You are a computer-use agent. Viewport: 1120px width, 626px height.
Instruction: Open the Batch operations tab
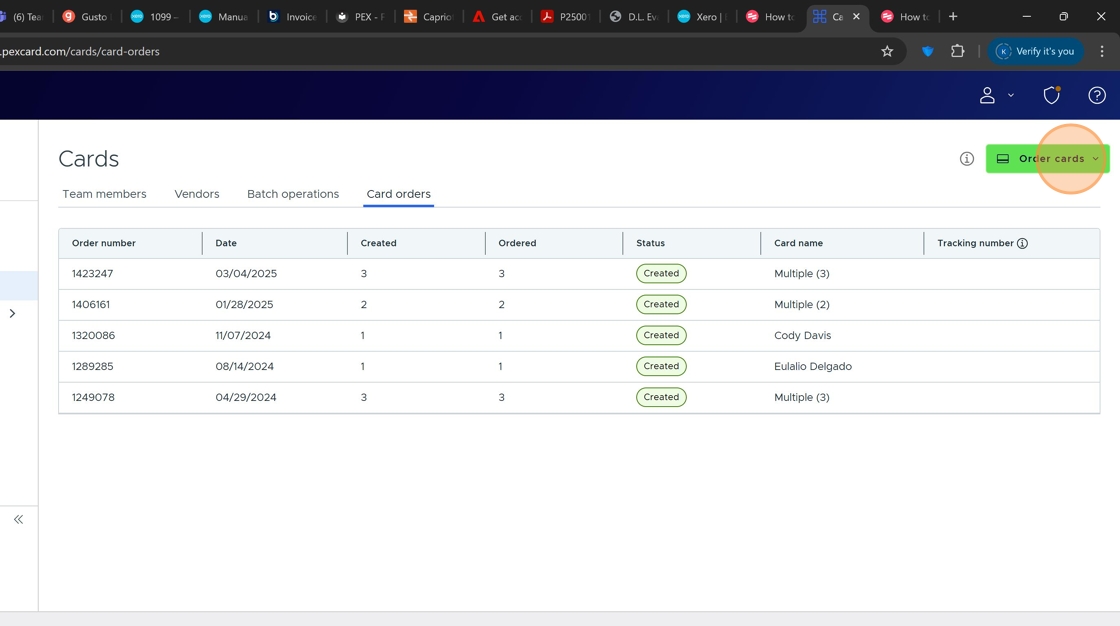(293, 194)
